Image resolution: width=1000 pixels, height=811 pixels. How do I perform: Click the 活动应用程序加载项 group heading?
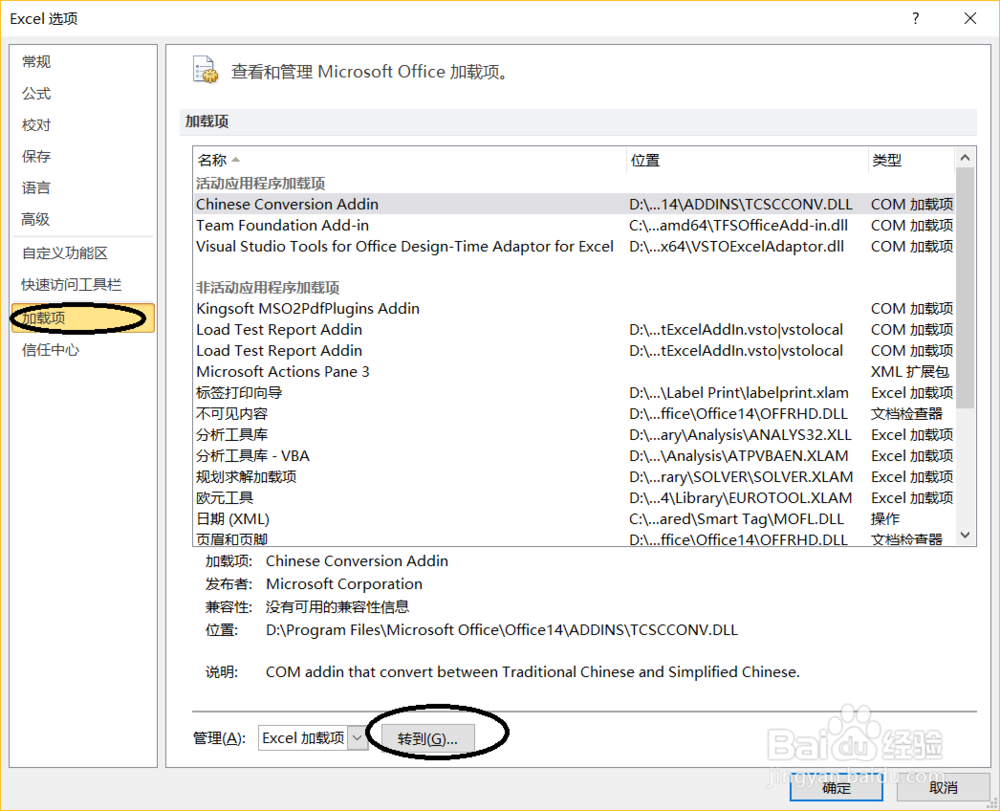click(260, 184)
